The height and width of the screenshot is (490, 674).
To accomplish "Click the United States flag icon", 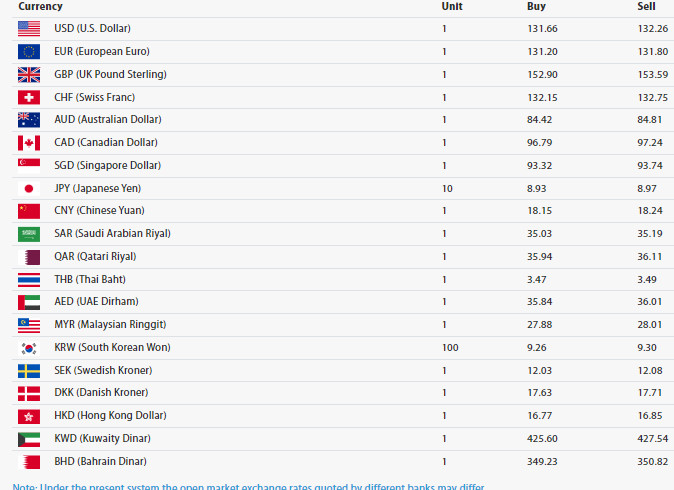I will pos(29,29).
